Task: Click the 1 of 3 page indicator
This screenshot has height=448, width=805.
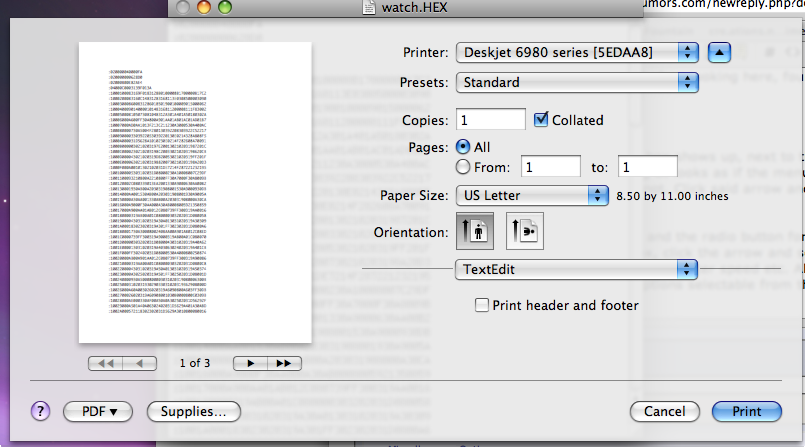Action: 195,363
